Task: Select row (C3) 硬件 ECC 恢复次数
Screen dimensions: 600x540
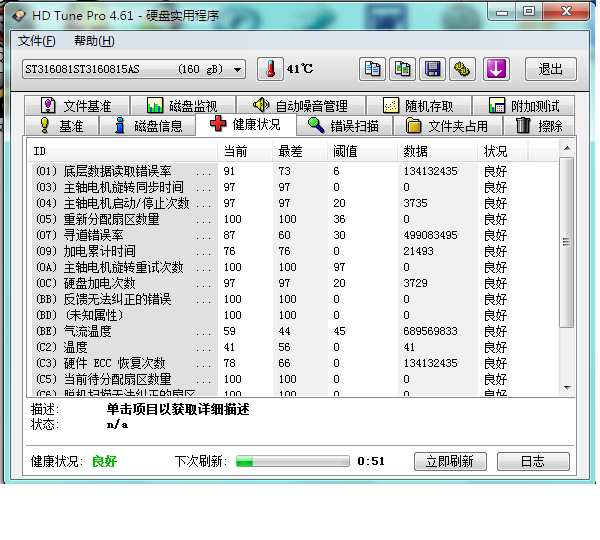Action: [293, 363]
